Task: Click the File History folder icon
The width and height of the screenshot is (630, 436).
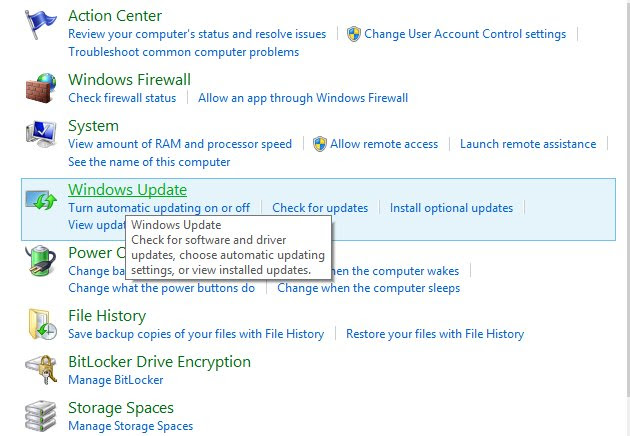Action: [x=40, y=324]
